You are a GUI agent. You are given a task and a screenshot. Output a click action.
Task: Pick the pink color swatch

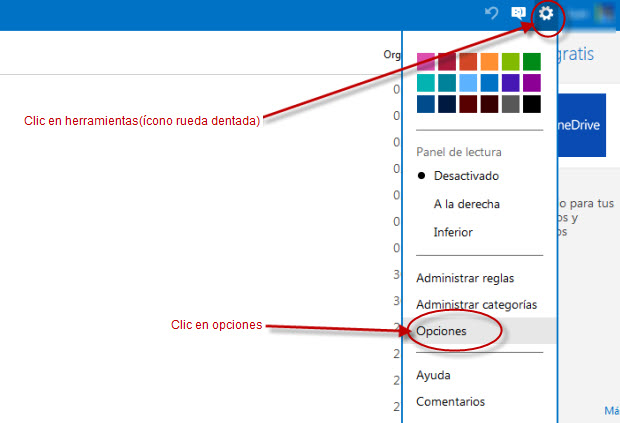(426, 61)
